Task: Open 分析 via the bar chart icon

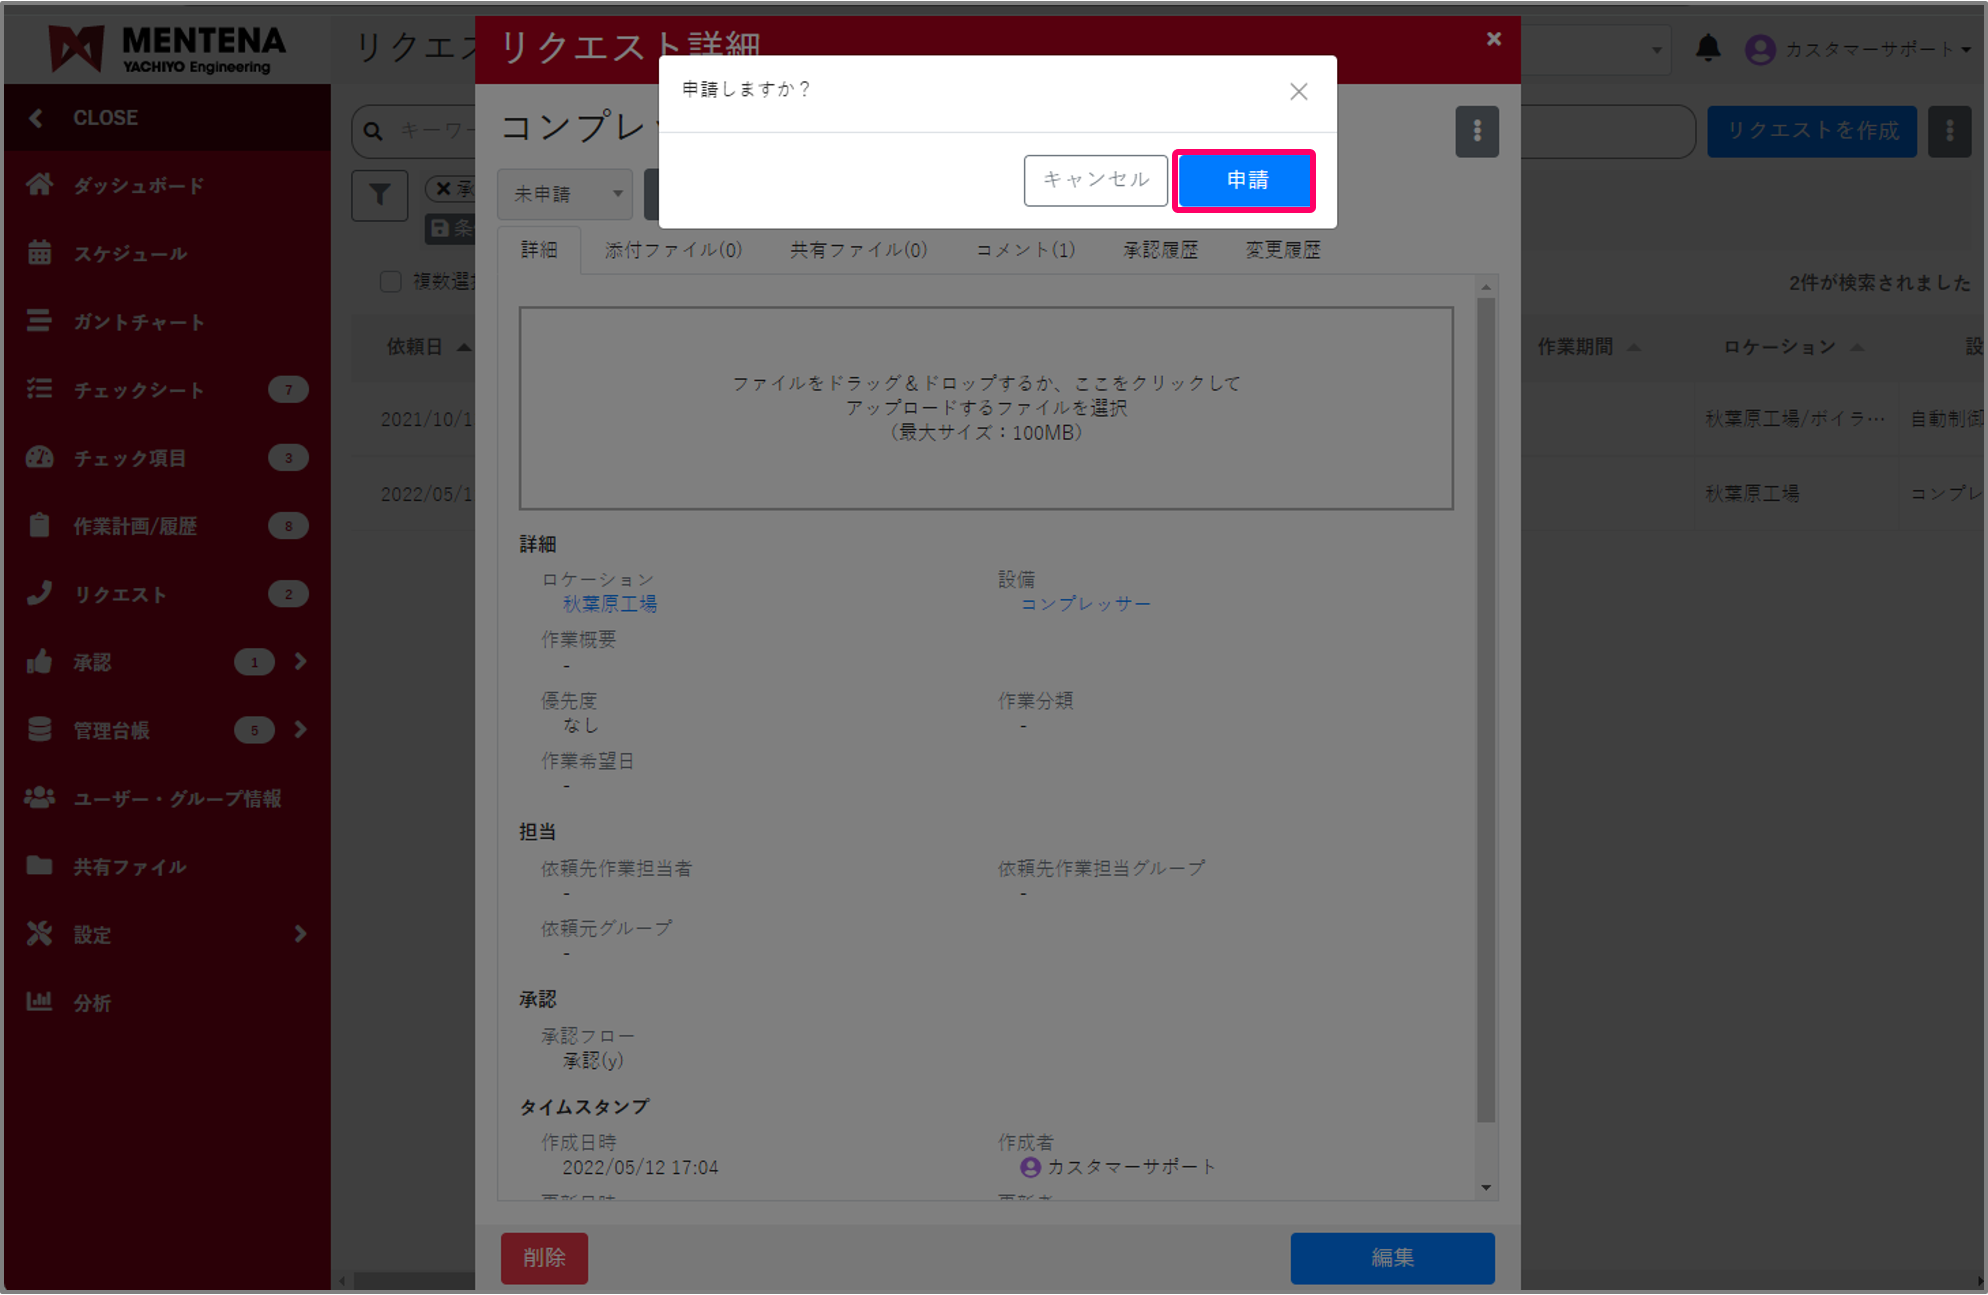Action: (40, 1002)
